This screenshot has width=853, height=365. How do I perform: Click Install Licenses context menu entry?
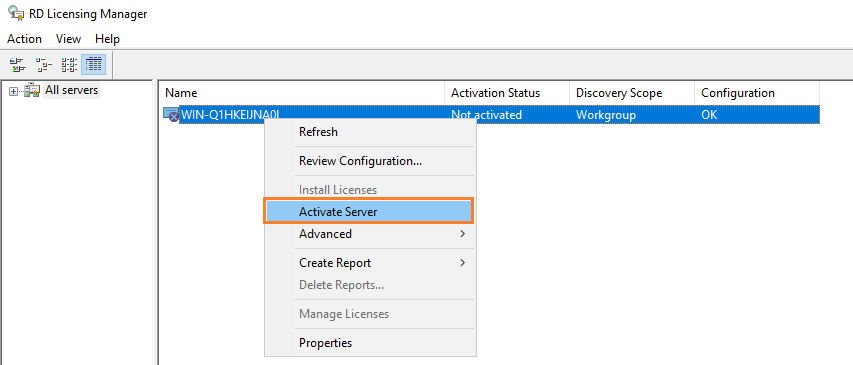[370, 190]
